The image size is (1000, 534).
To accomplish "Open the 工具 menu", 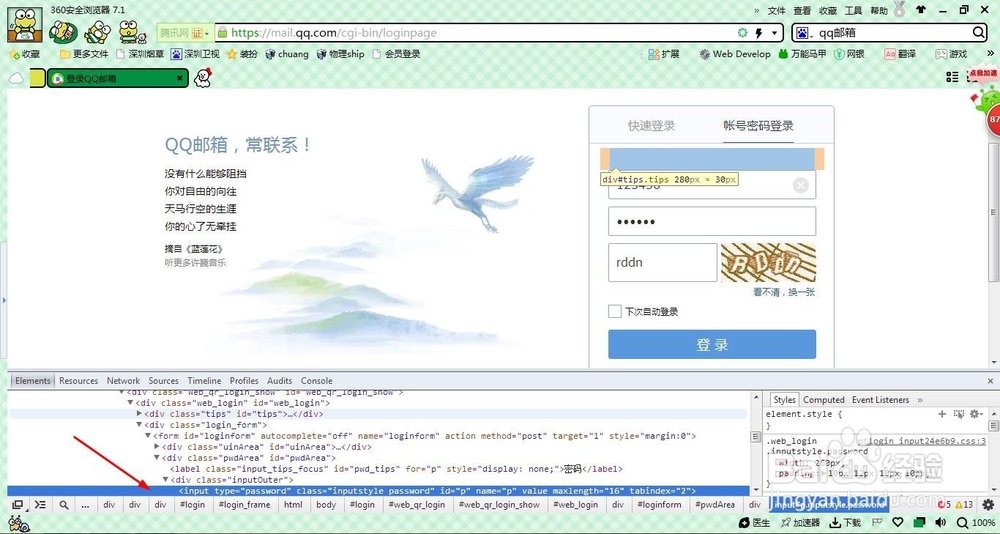I will (853, 10).
